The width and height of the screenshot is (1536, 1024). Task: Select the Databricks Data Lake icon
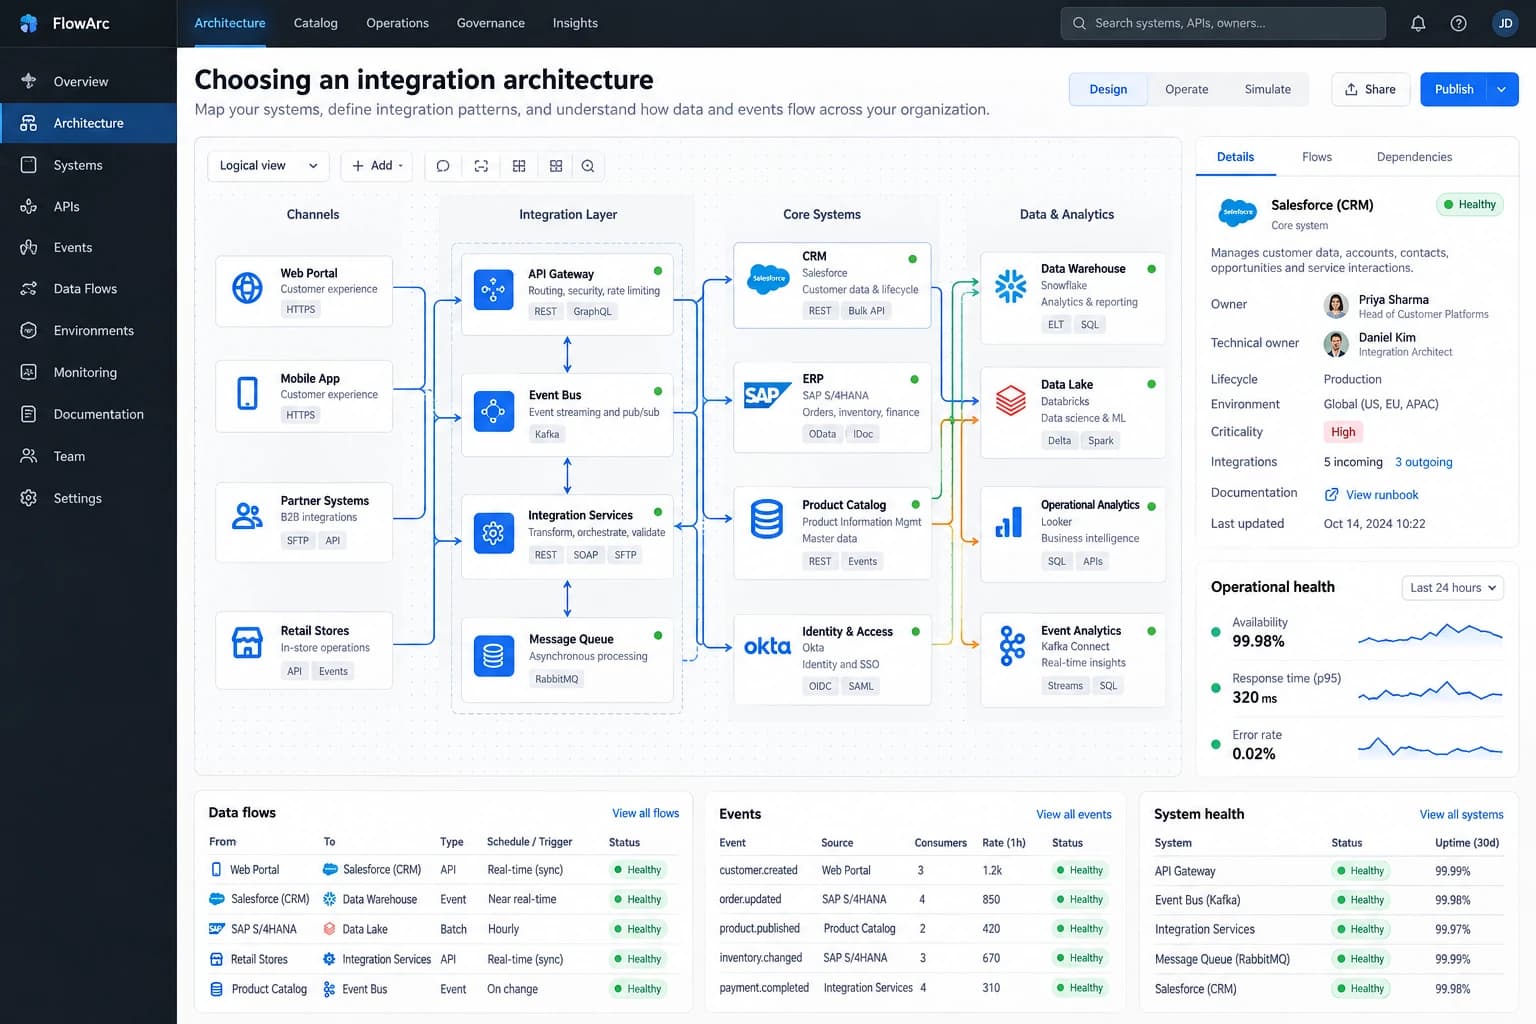(1011, 401)
